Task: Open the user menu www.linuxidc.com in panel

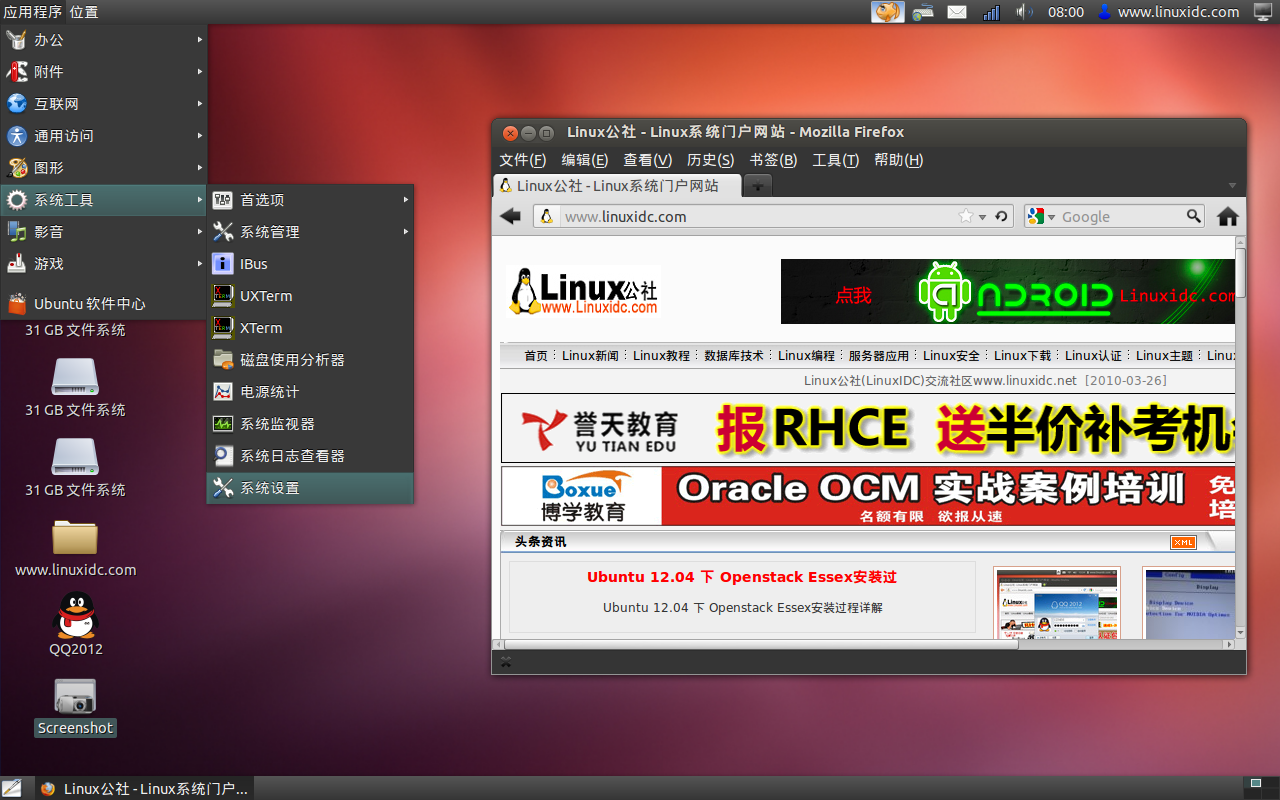Action: tap(1168, 12)
